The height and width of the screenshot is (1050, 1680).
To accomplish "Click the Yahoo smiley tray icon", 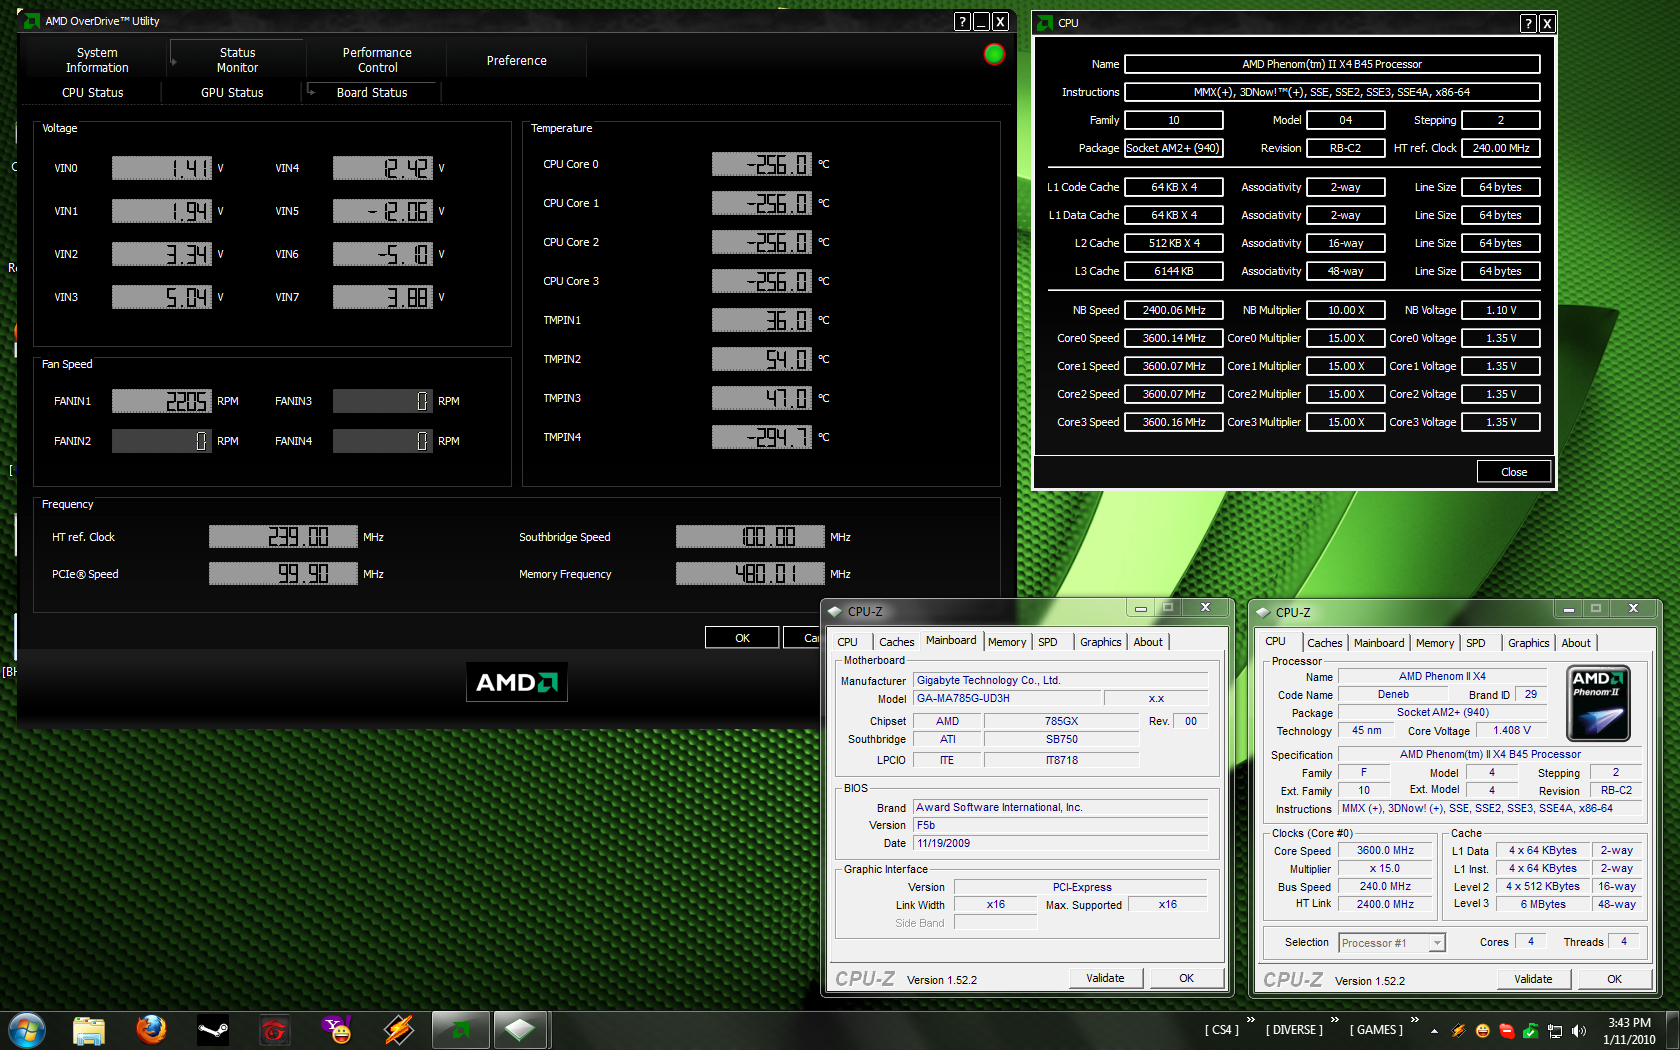I will [x=1483, y=1030].
